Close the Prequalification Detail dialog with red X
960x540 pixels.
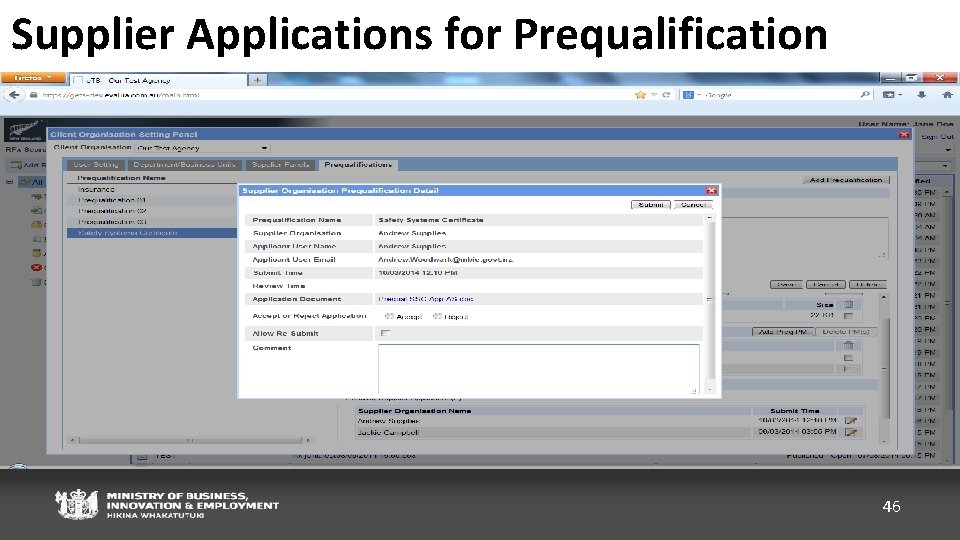[x=711, y=190]
